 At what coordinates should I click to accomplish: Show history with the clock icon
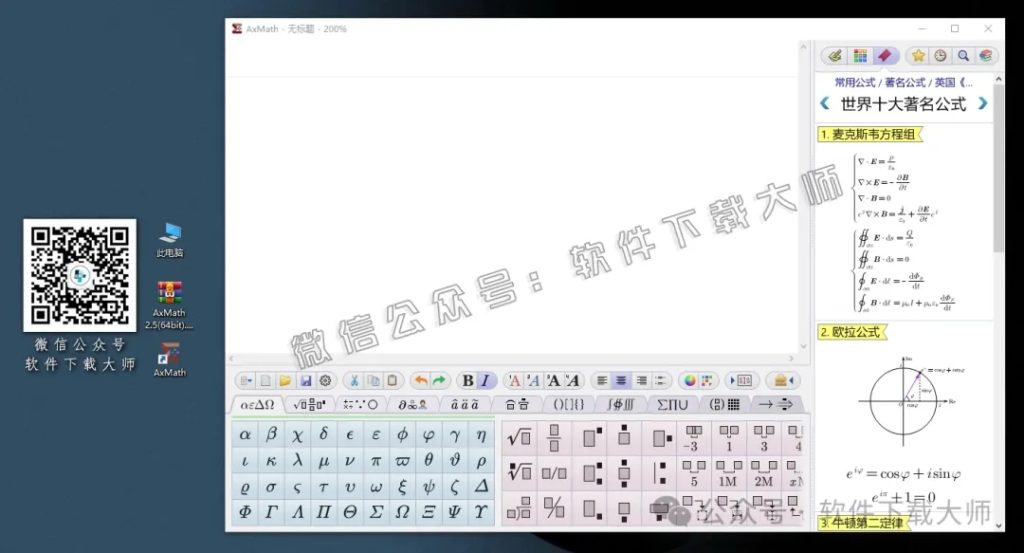[x=940, y=56]
